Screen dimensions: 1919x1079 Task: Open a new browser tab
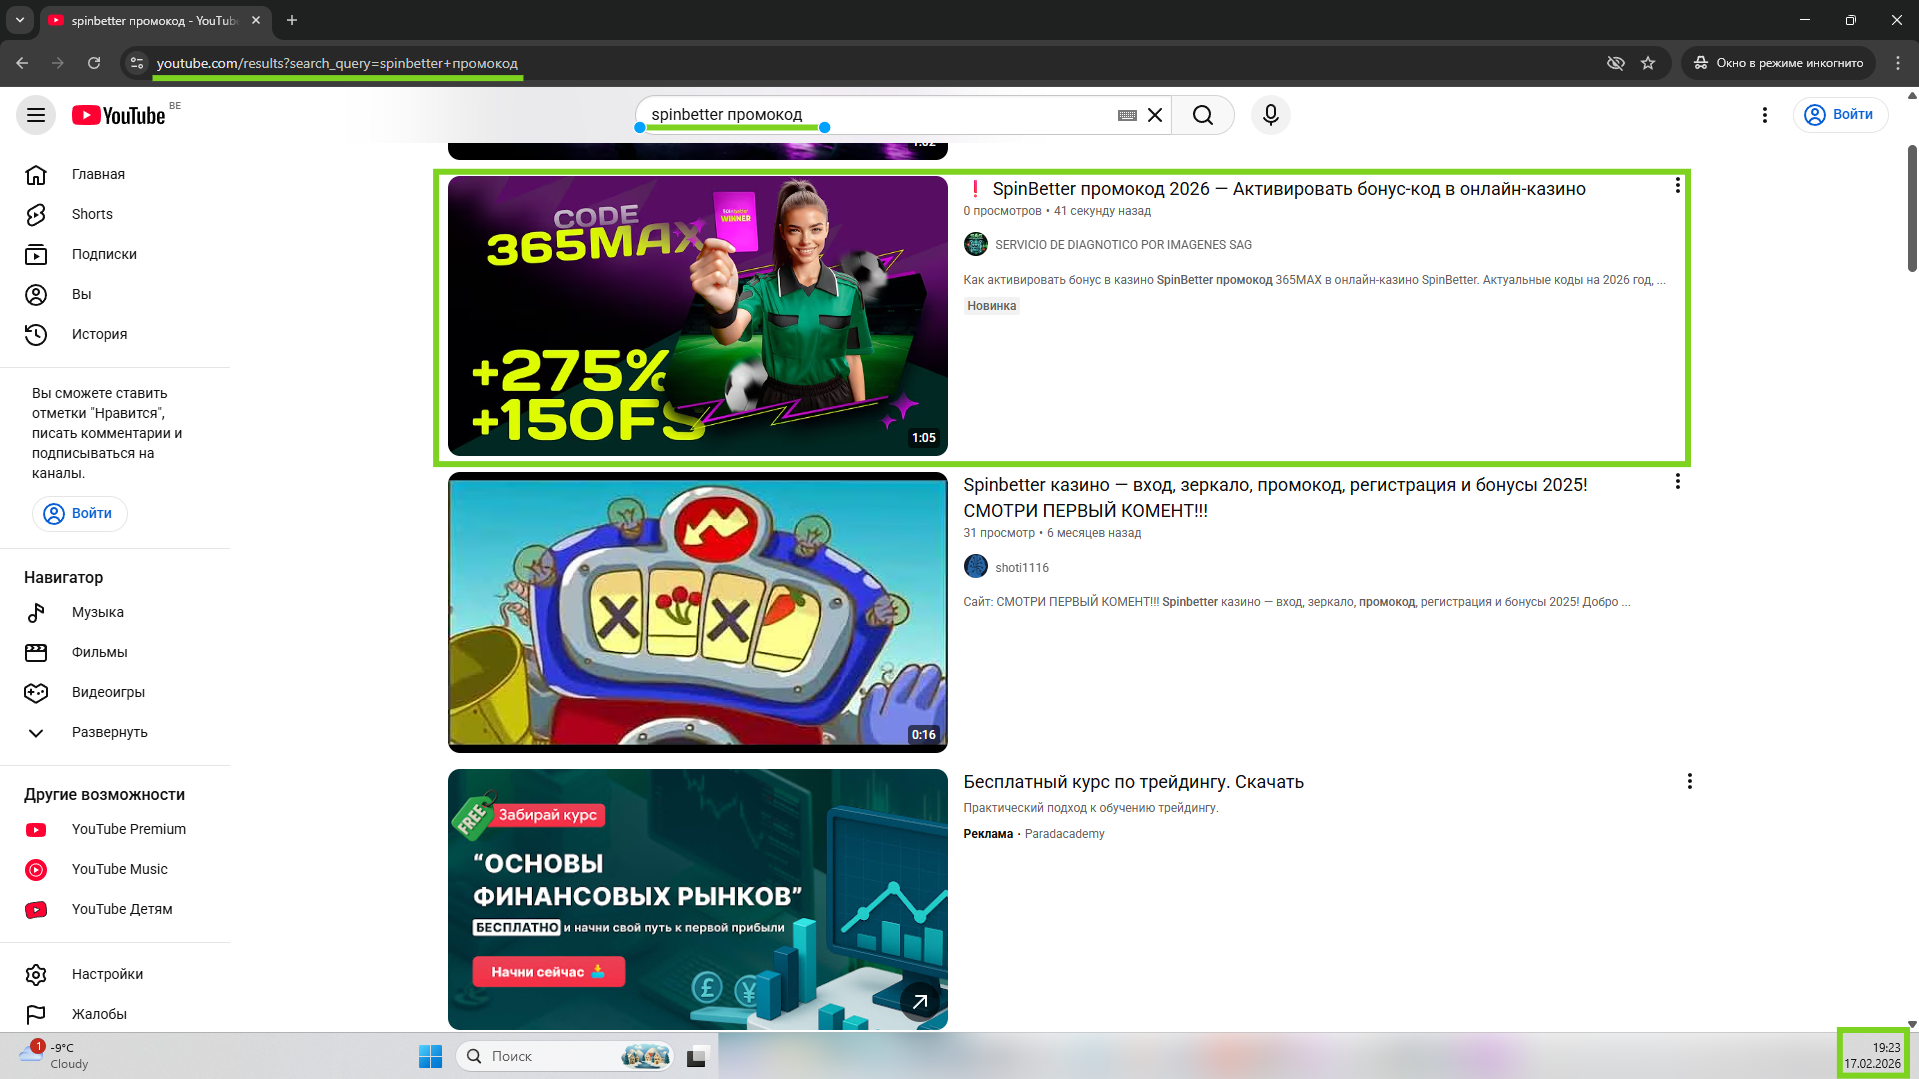(292, 20)
